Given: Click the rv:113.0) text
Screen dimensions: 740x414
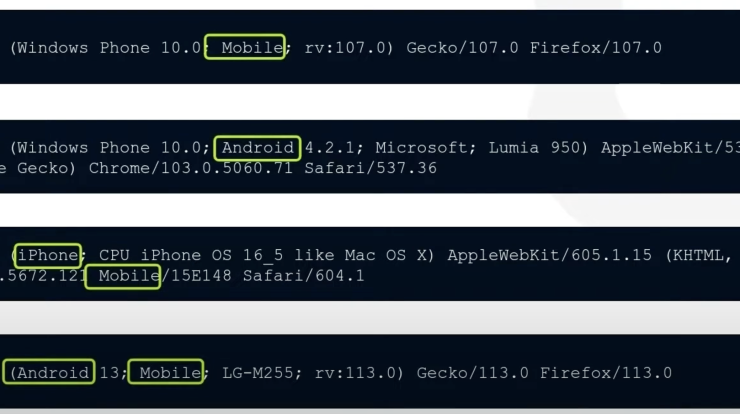Looking at the screenshot, I should pos(359,373).
